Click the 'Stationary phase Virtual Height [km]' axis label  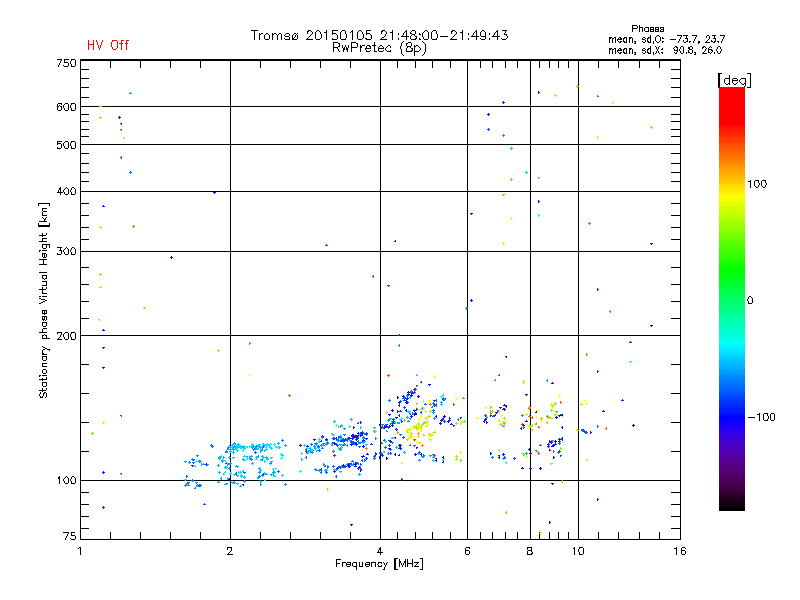[43, 300]
